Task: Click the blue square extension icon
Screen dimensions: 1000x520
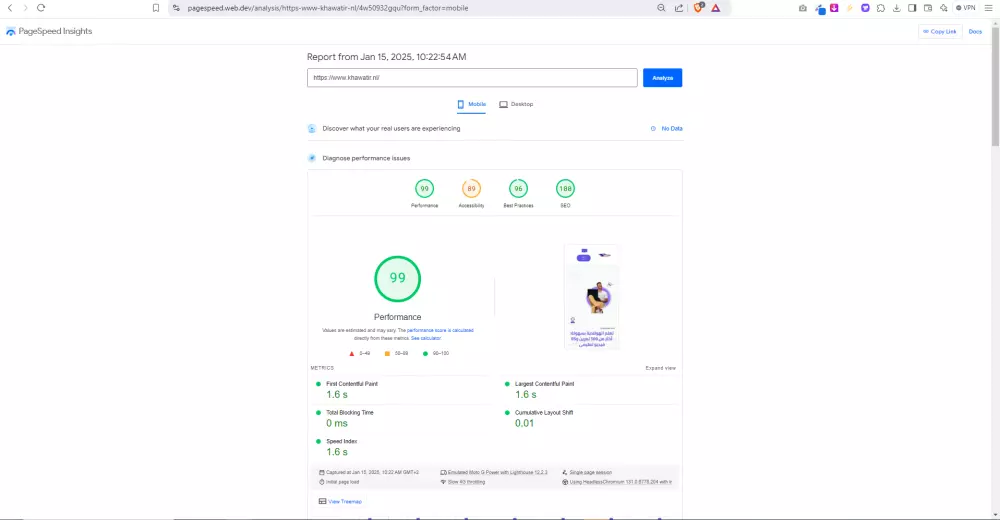Action: 820,8
